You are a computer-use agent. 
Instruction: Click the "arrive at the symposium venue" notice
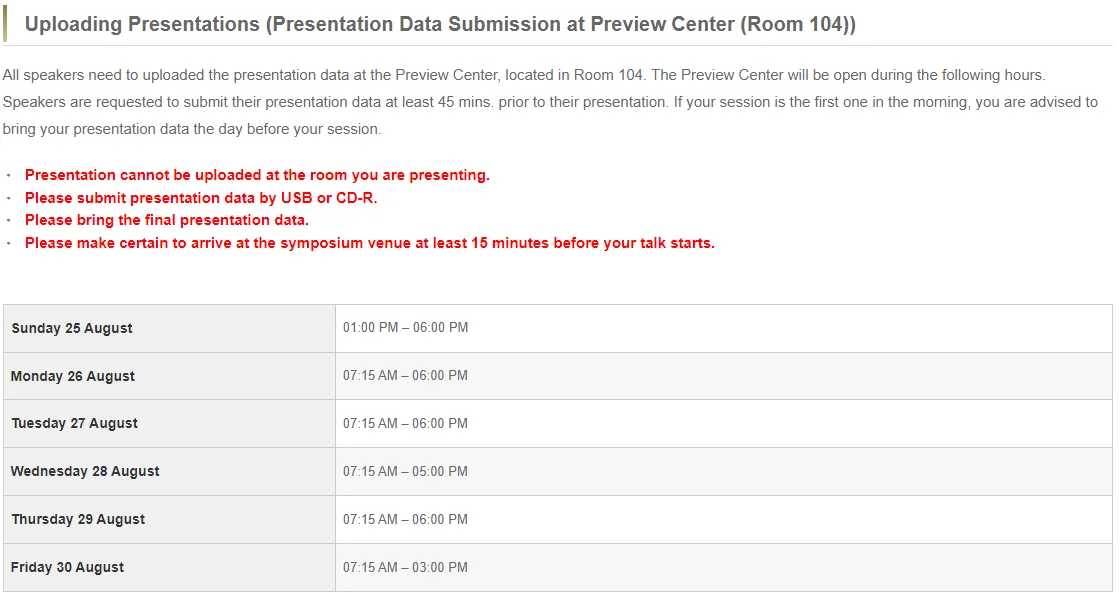370,243
